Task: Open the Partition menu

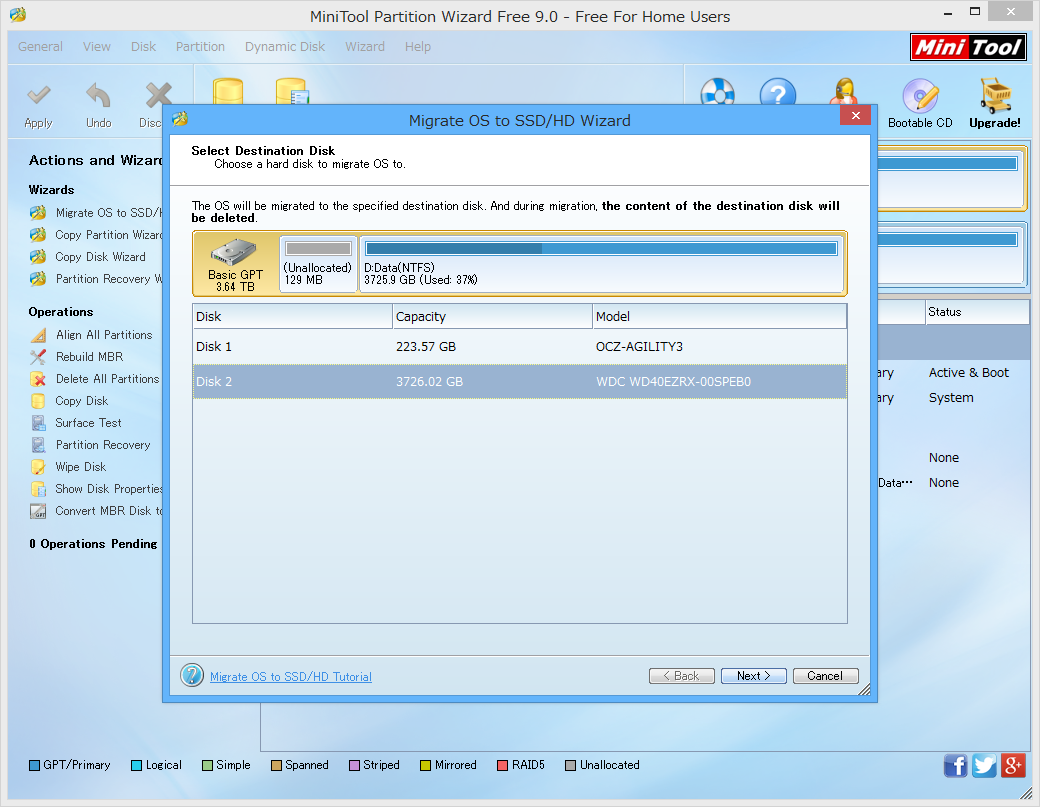Action: click(x=200, y=46)
